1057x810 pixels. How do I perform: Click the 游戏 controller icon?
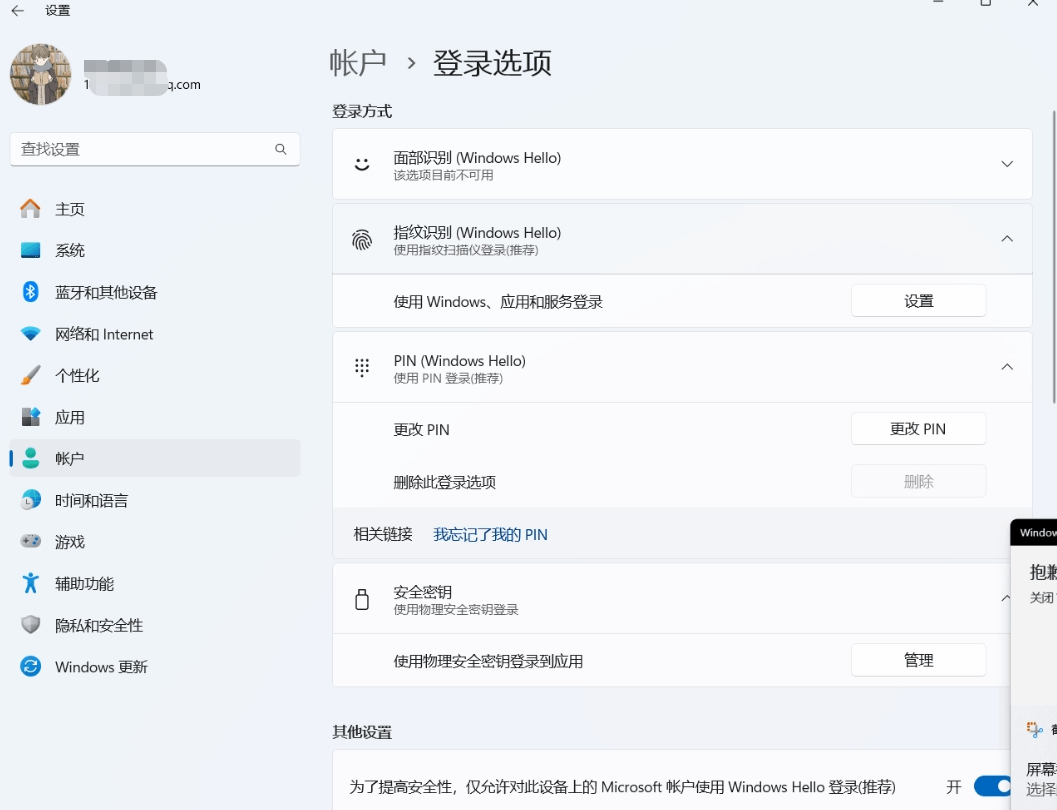pos(30,541)
